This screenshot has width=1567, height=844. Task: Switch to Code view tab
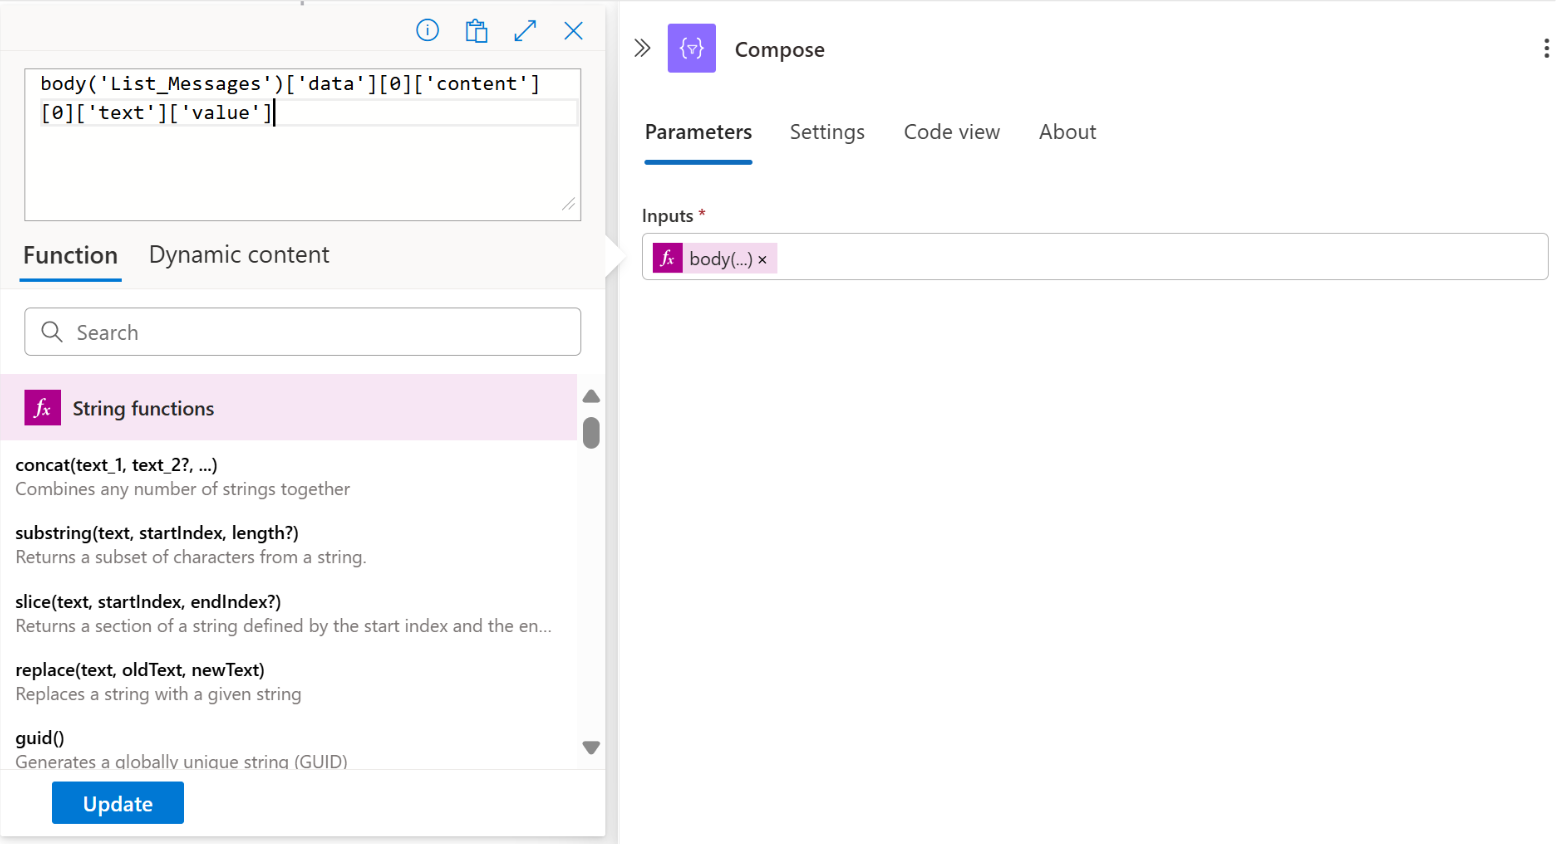[x=951, y=132]
